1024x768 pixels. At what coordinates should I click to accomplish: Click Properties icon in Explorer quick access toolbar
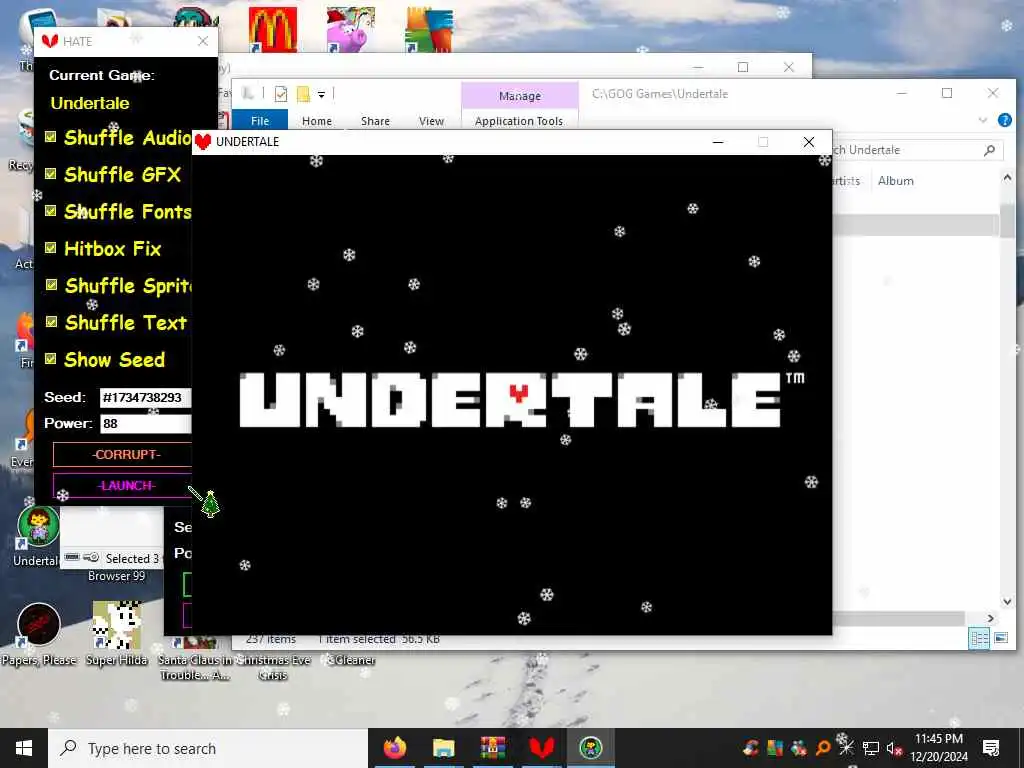tap(281, 94)
